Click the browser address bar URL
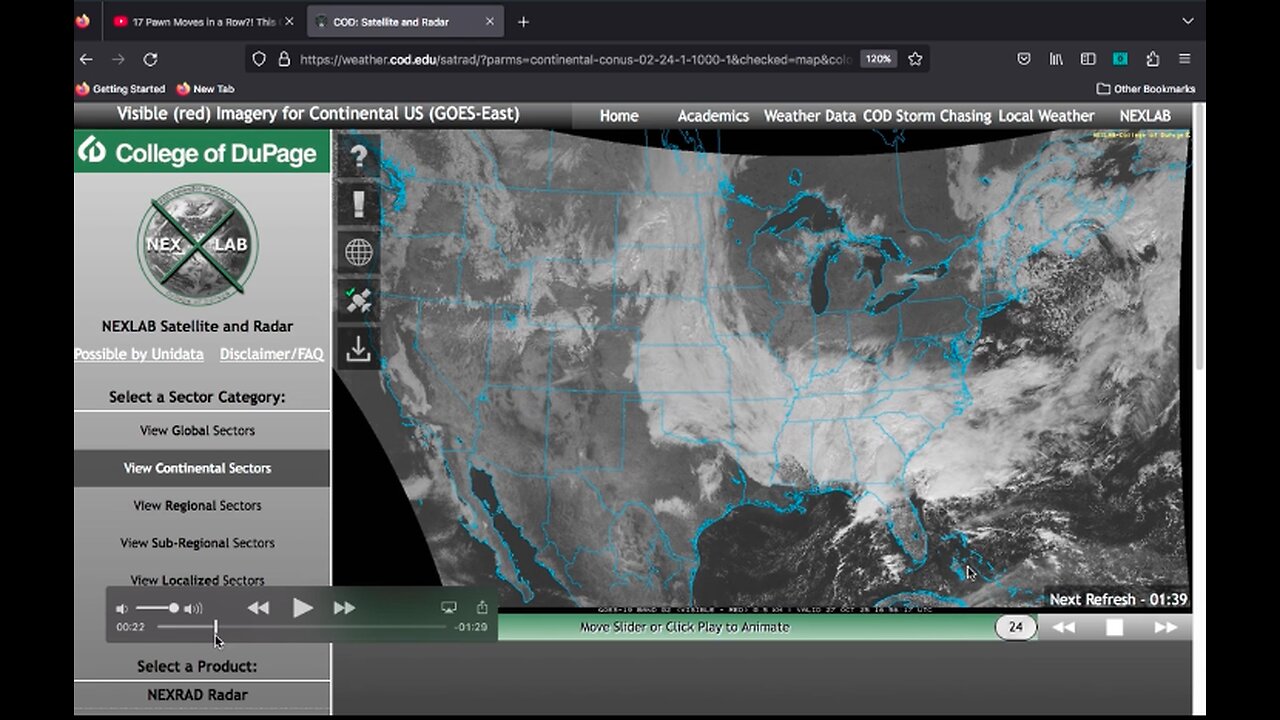This screenshot has height=720, width=1280. tap(575, 59)
